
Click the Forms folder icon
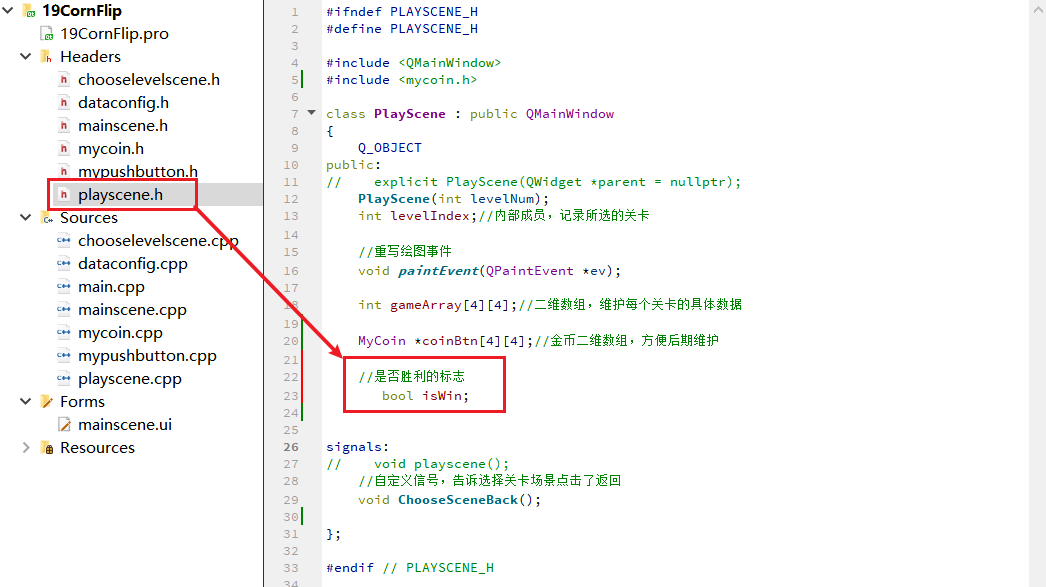(47, 402)
